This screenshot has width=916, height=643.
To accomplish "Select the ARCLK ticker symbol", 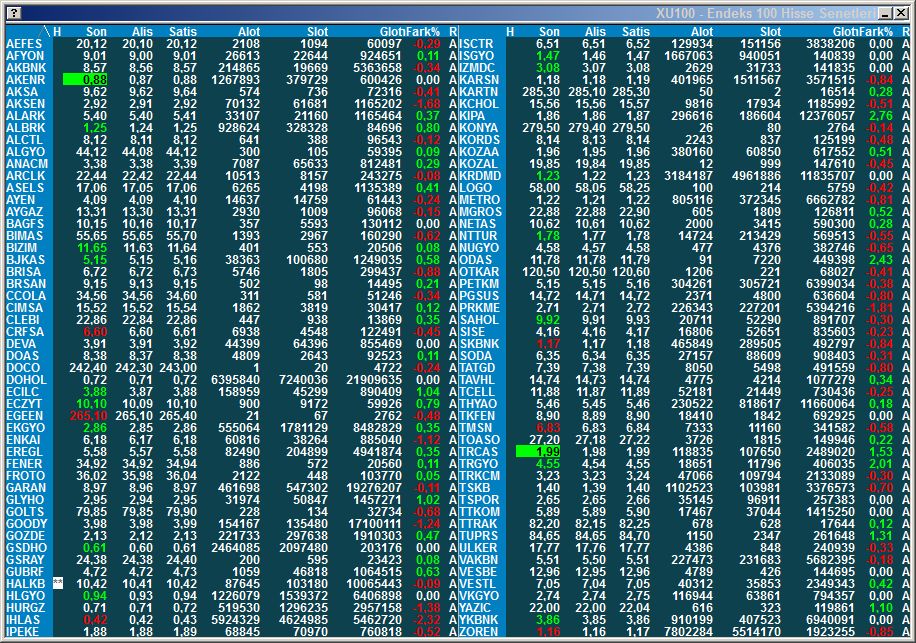I will (25, 176).
